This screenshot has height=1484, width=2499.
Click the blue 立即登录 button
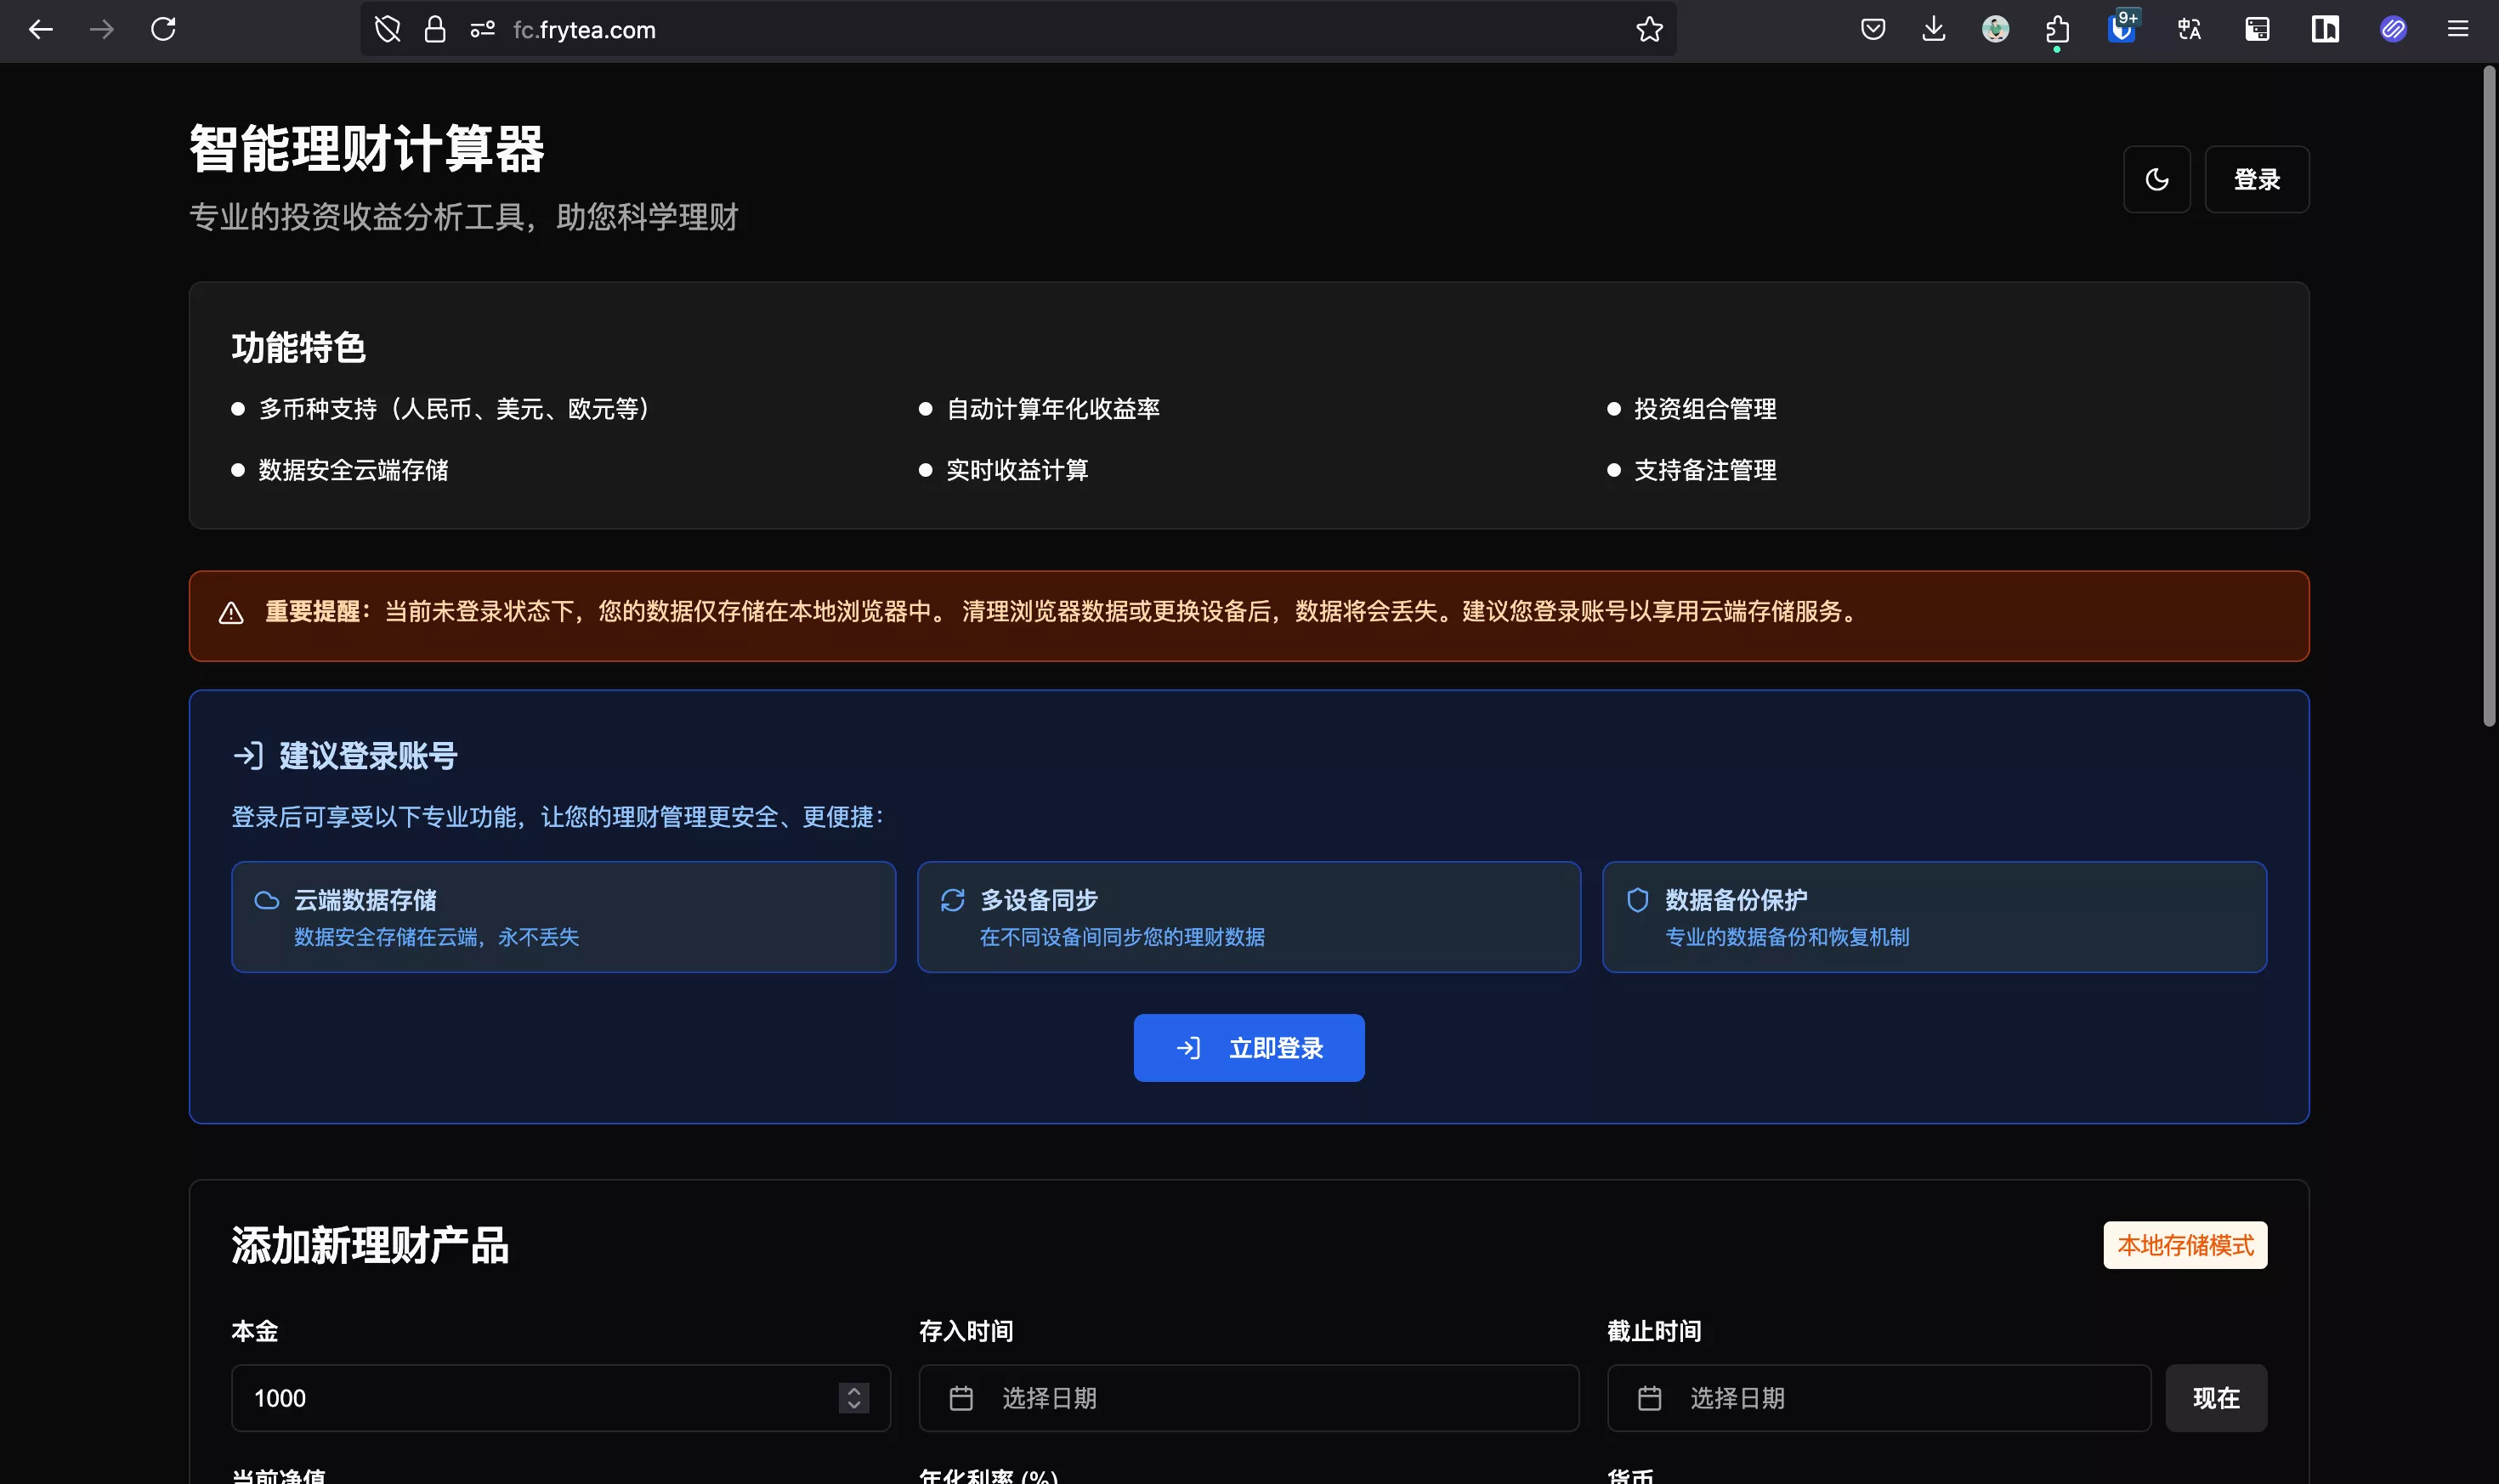1248,1047
